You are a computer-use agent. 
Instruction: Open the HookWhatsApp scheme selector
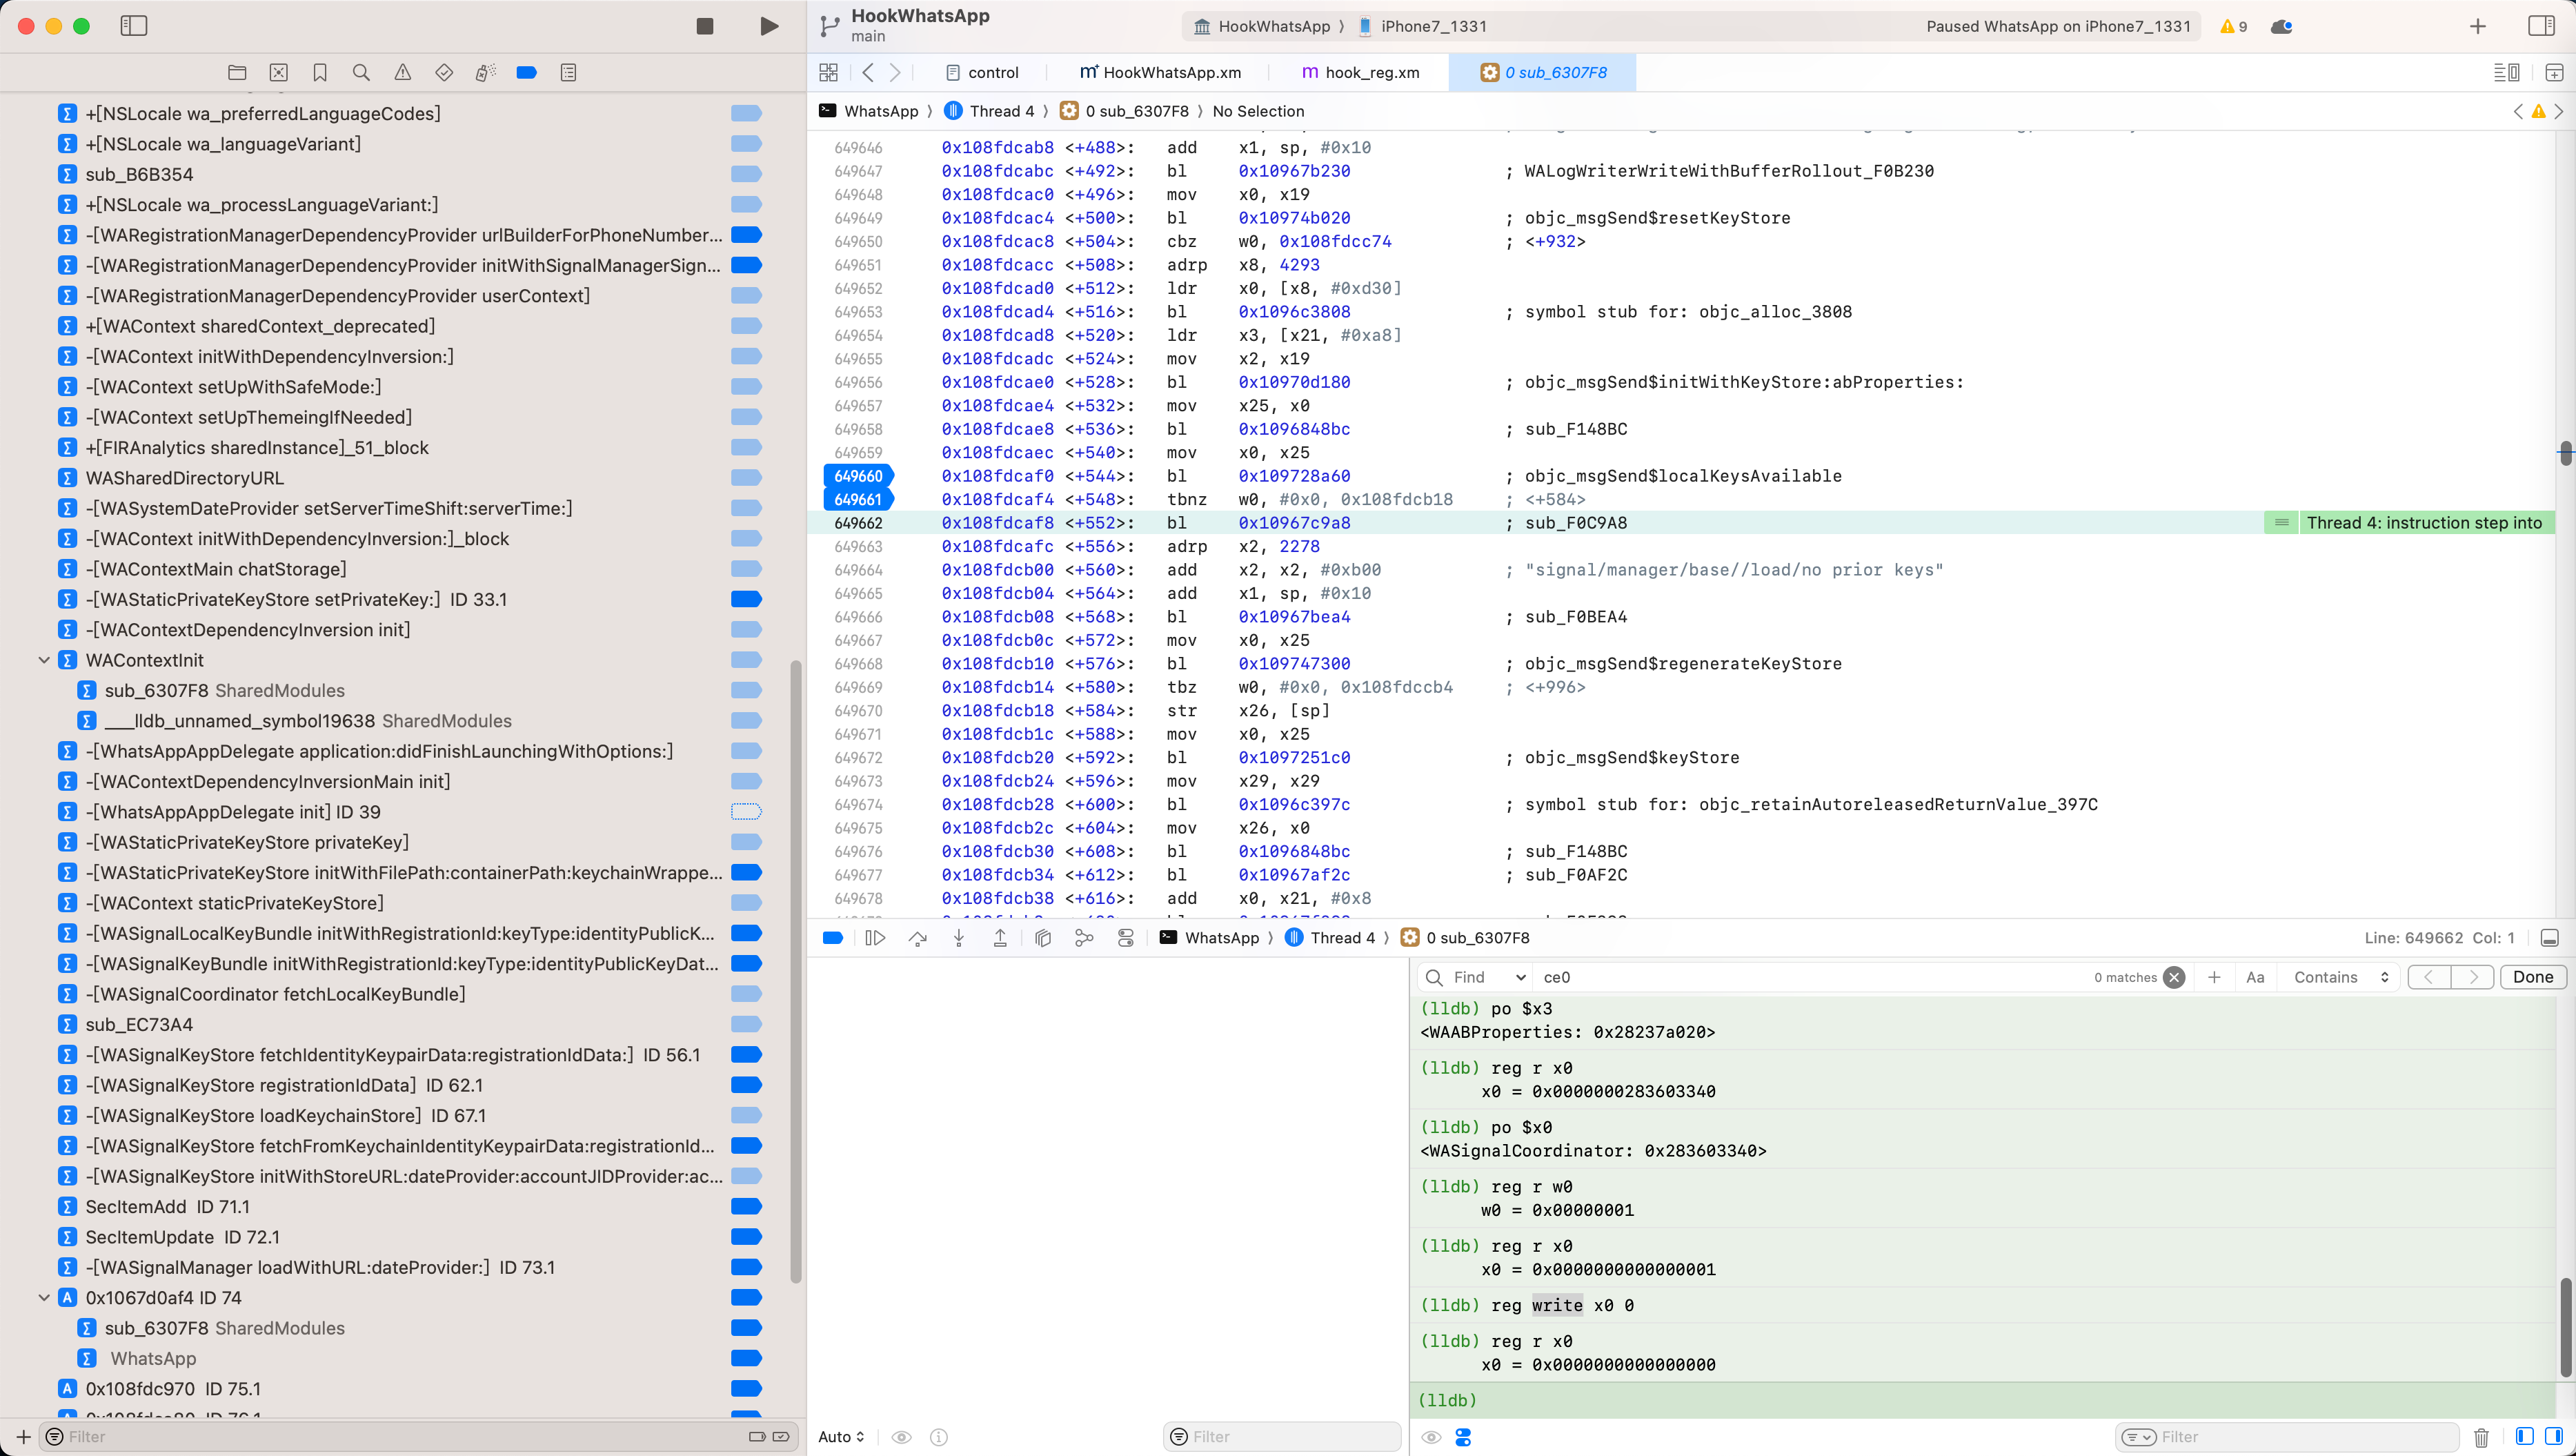click(1262, 26)
